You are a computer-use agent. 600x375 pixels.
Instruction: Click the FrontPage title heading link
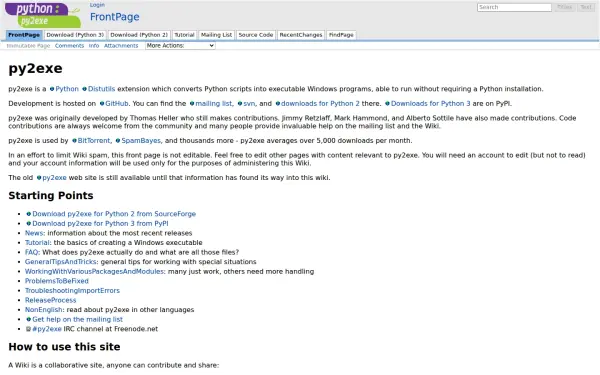click(x=114, y=17)
